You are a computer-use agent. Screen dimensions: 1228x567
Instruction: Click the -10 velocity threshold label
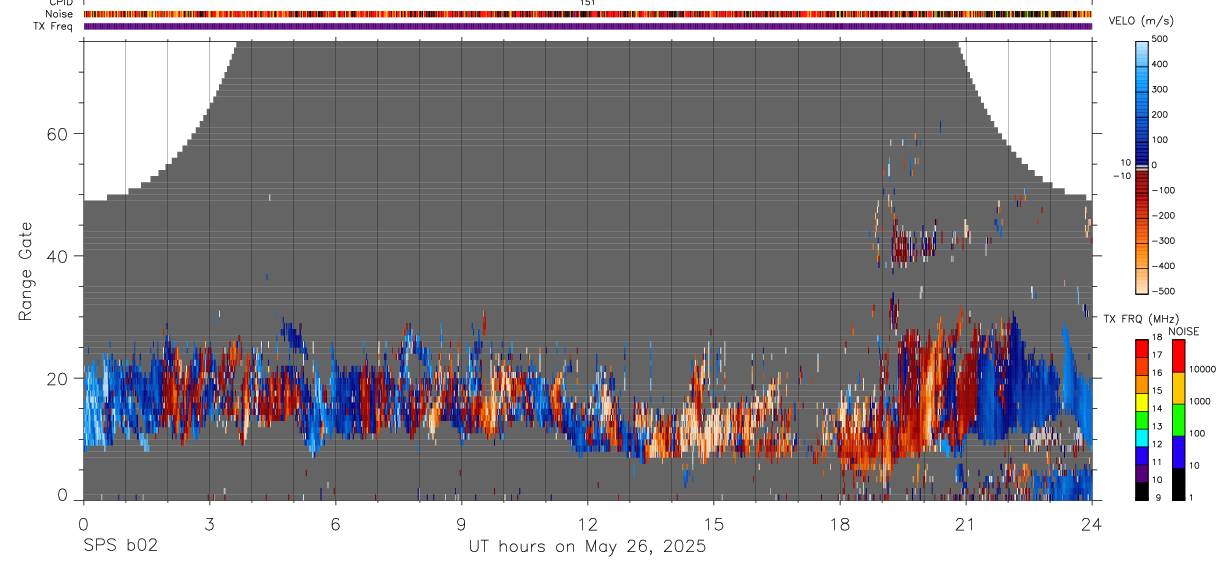pyautogui.click(x=1122, y=176)
